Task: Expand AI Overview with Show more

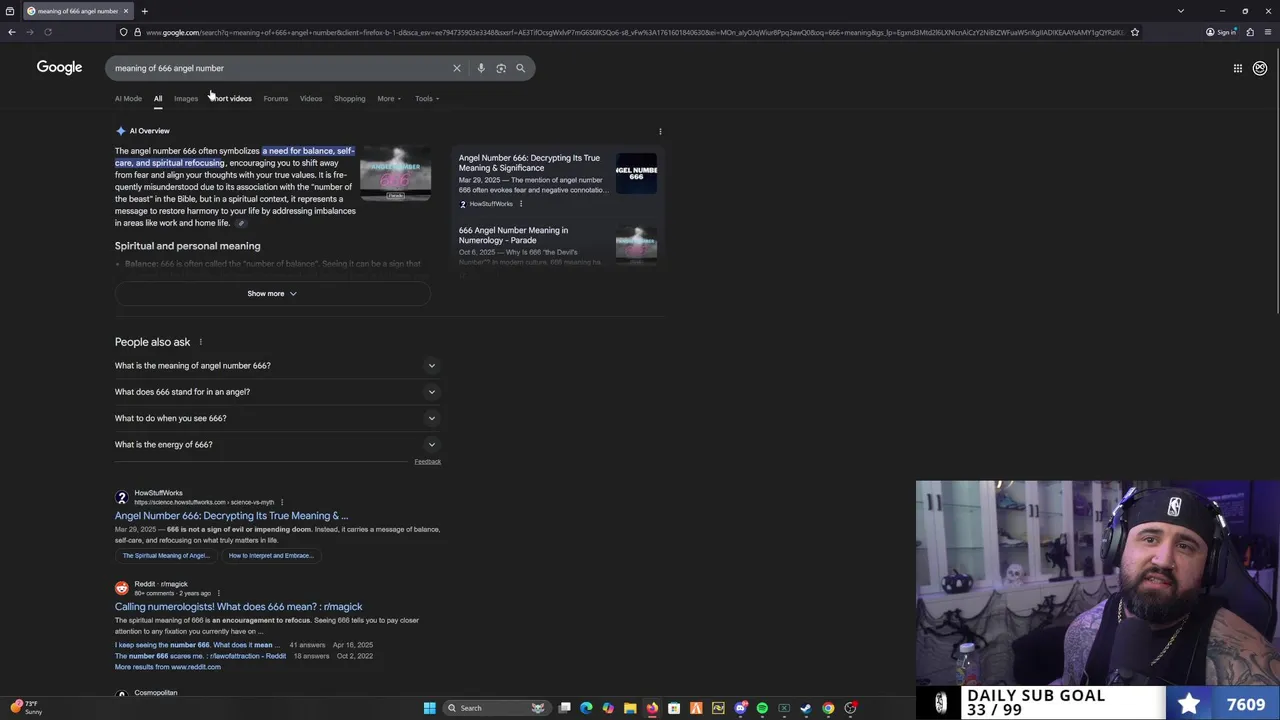Action: tap(272, 294)
